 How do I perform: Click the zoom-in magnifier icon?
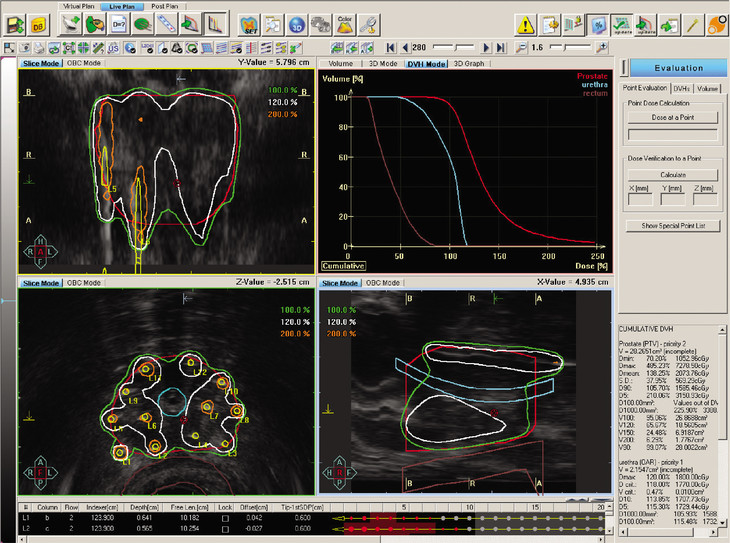601,47
